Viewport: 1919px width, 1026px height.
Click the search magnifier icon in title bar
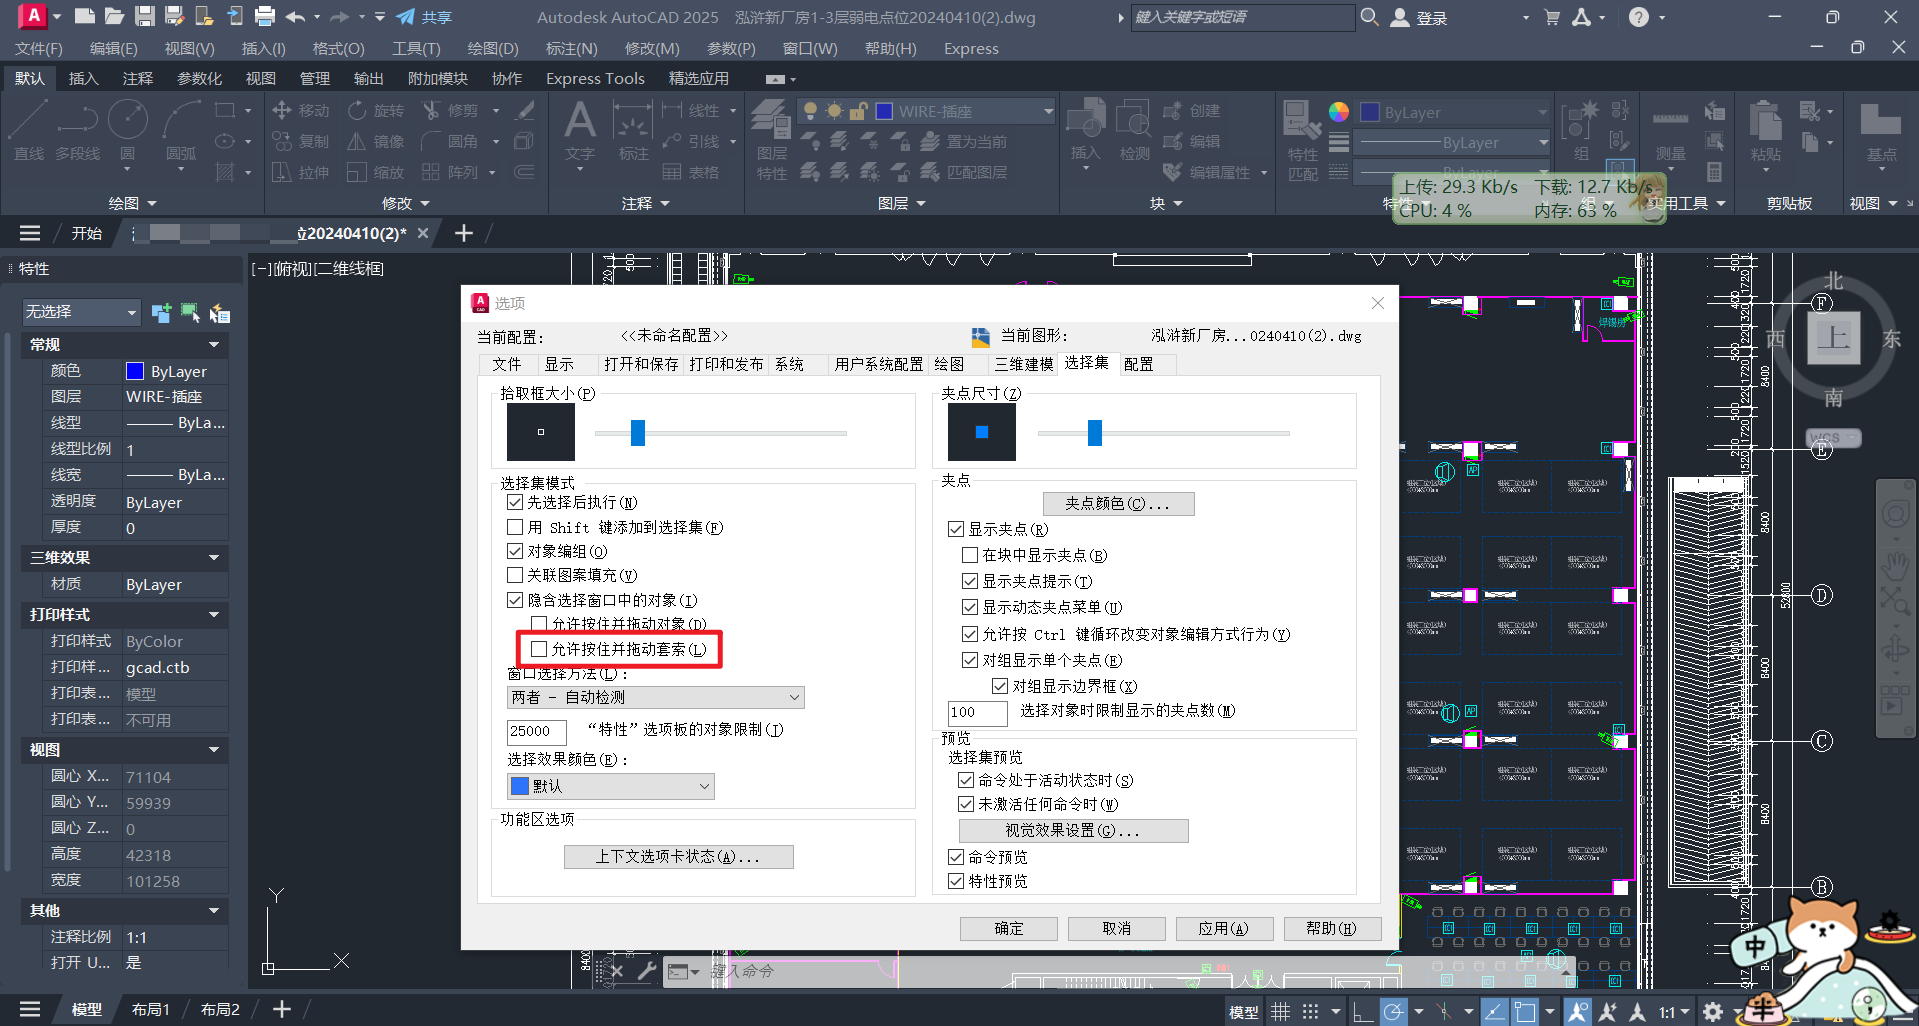(1370, 17)
